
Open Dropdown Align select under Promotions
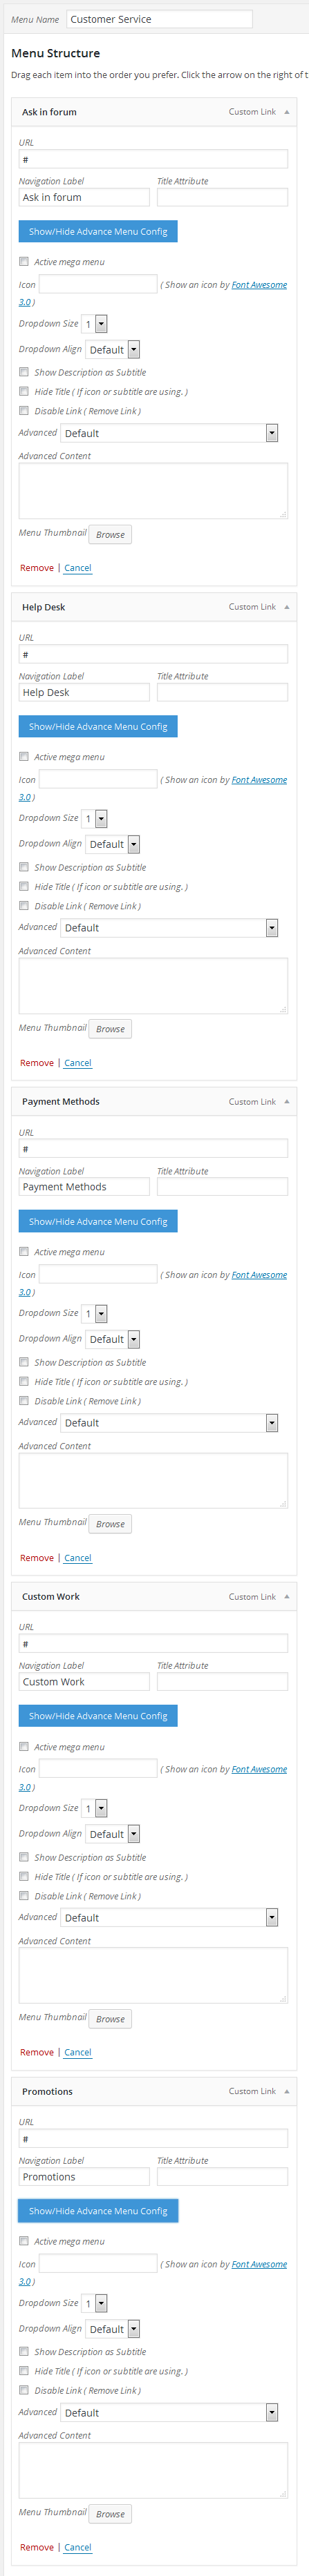pyautogui.click(x=113, y=2329)
